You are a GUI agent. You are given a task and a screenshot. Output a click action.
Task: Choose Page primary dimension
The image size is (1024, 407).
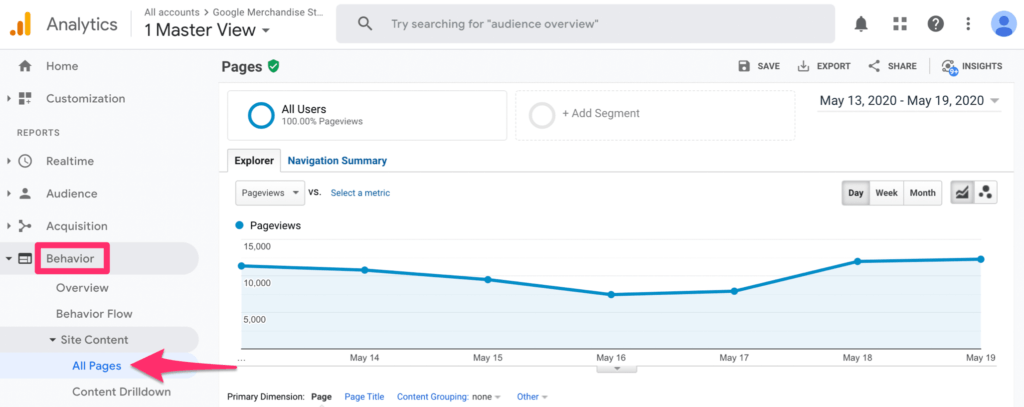(x=321, y=397)
